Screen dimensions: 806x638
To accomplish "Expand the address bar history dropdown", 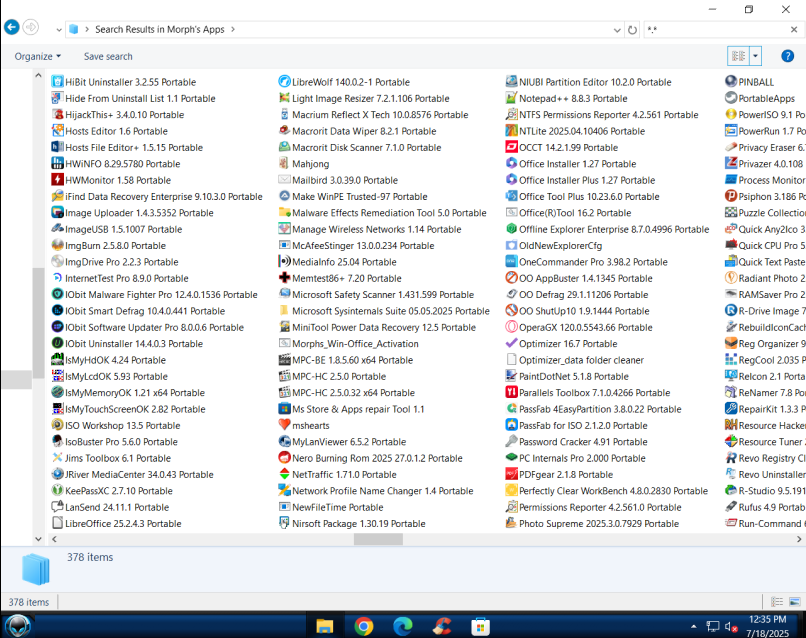I will pos(617,30).
